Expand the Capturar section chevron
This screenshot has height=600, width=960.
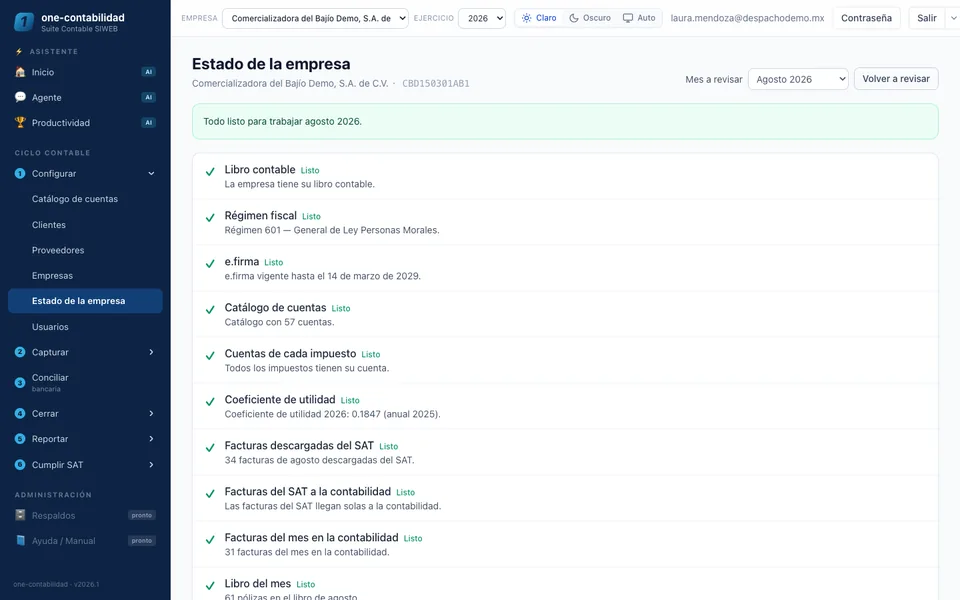click(151, 352)
